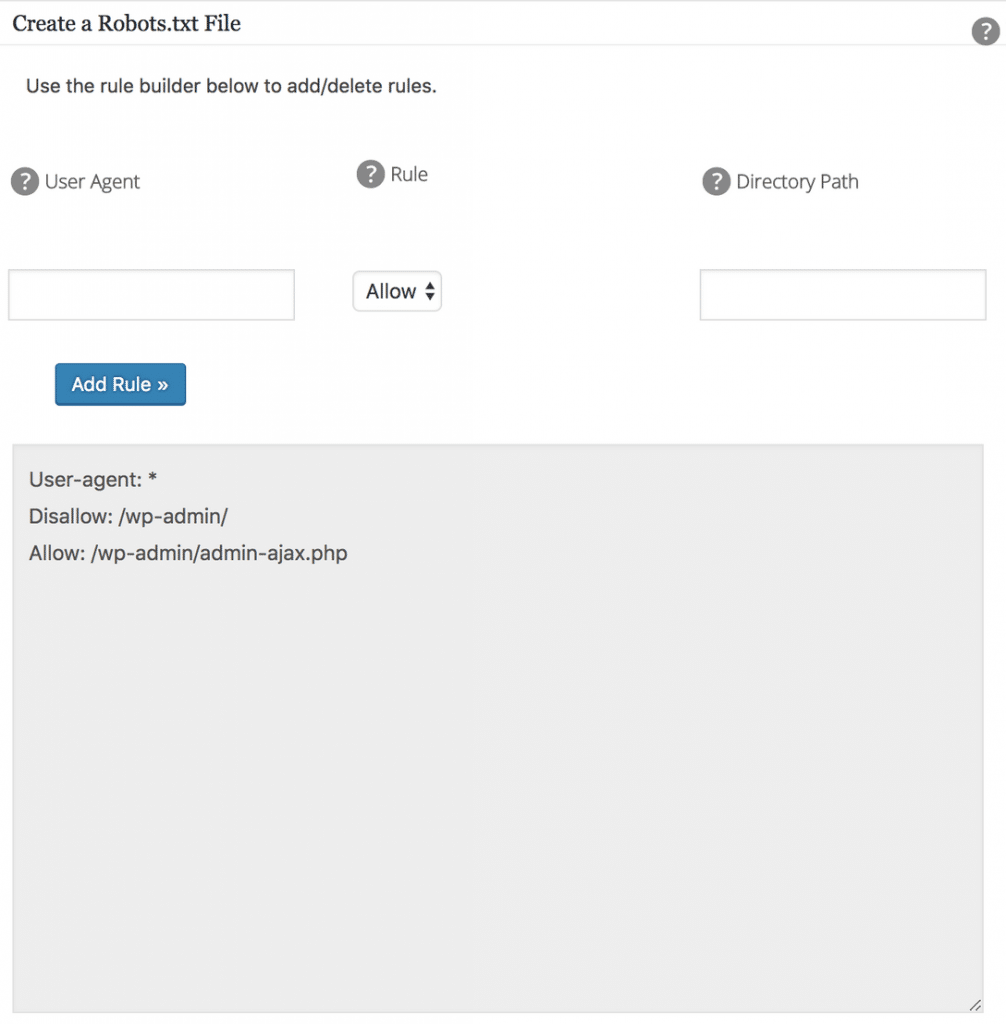
Task: Click the up-down arrows on the Allow selector
Action: [430, 291]
